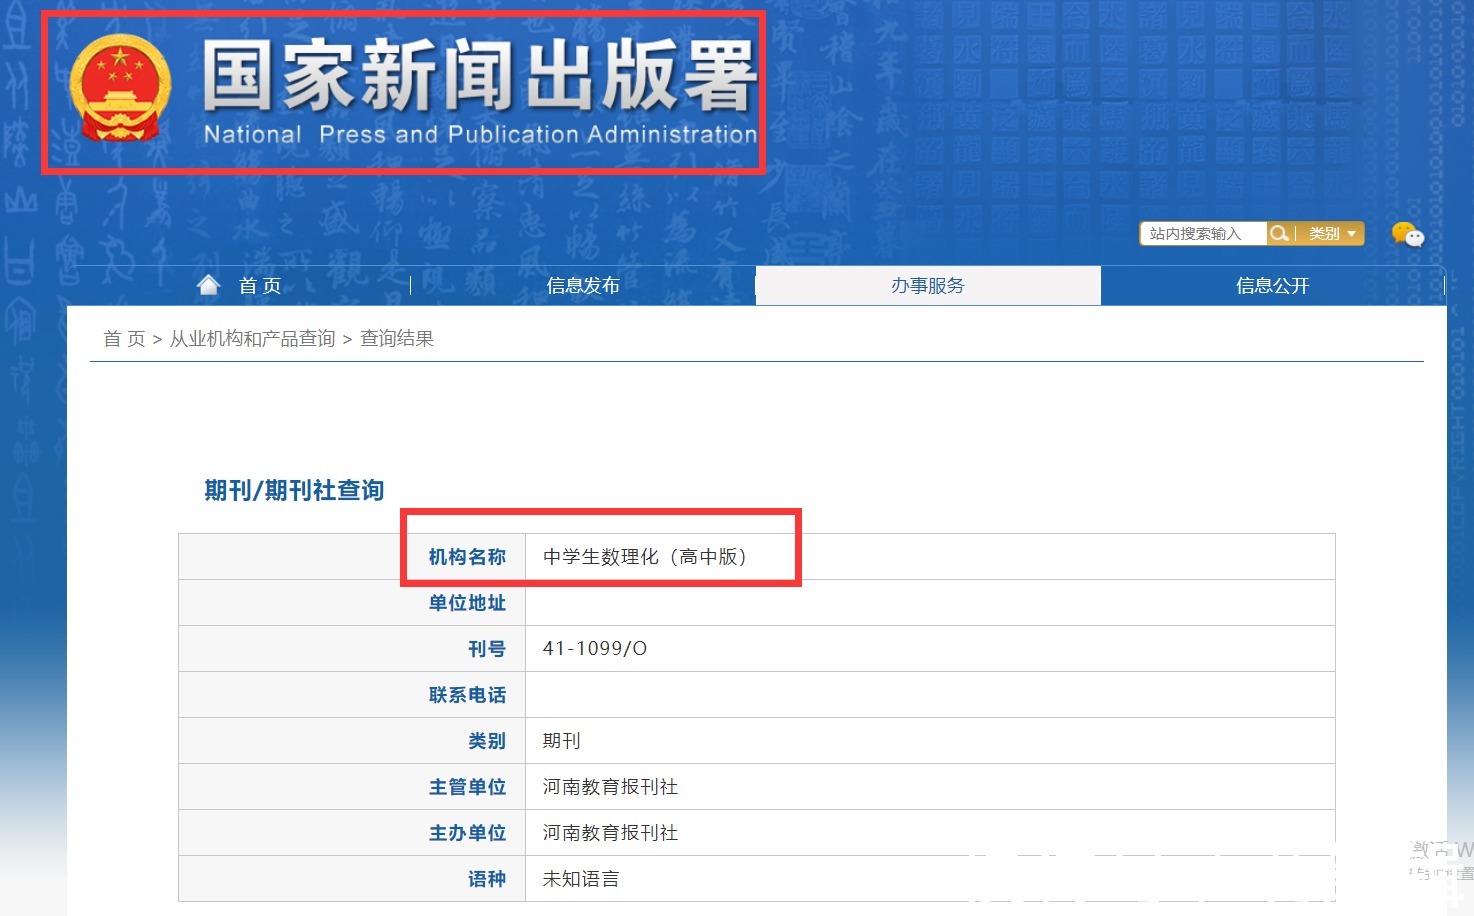
Task: Click the 未知语言 value in 语种 row
Action: (580, 879)
